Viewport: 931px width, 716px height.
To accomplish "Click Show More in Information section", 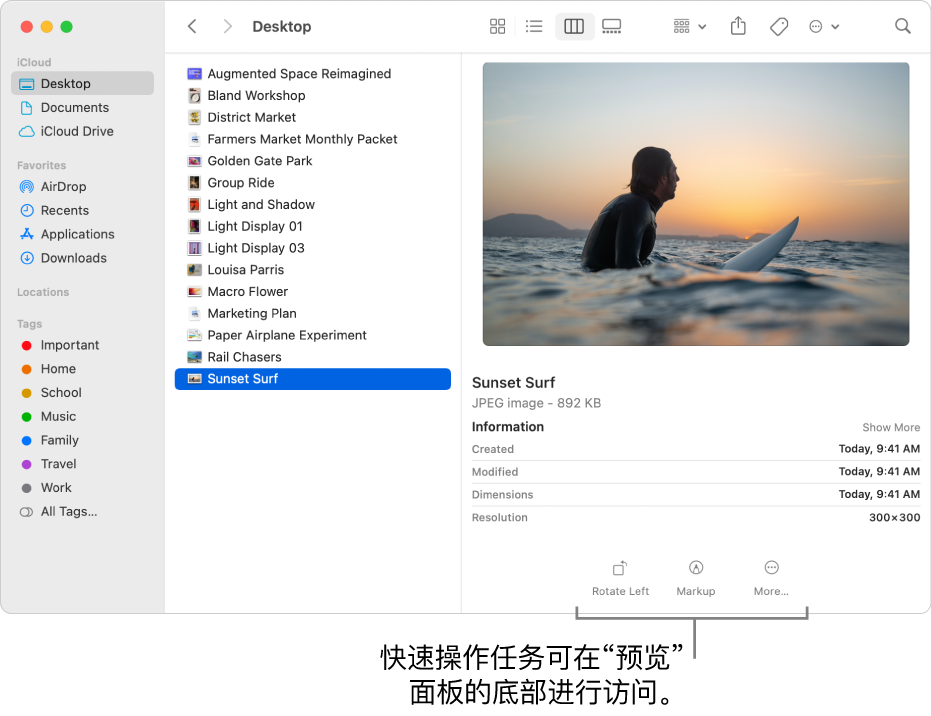I will coord(891,427).
